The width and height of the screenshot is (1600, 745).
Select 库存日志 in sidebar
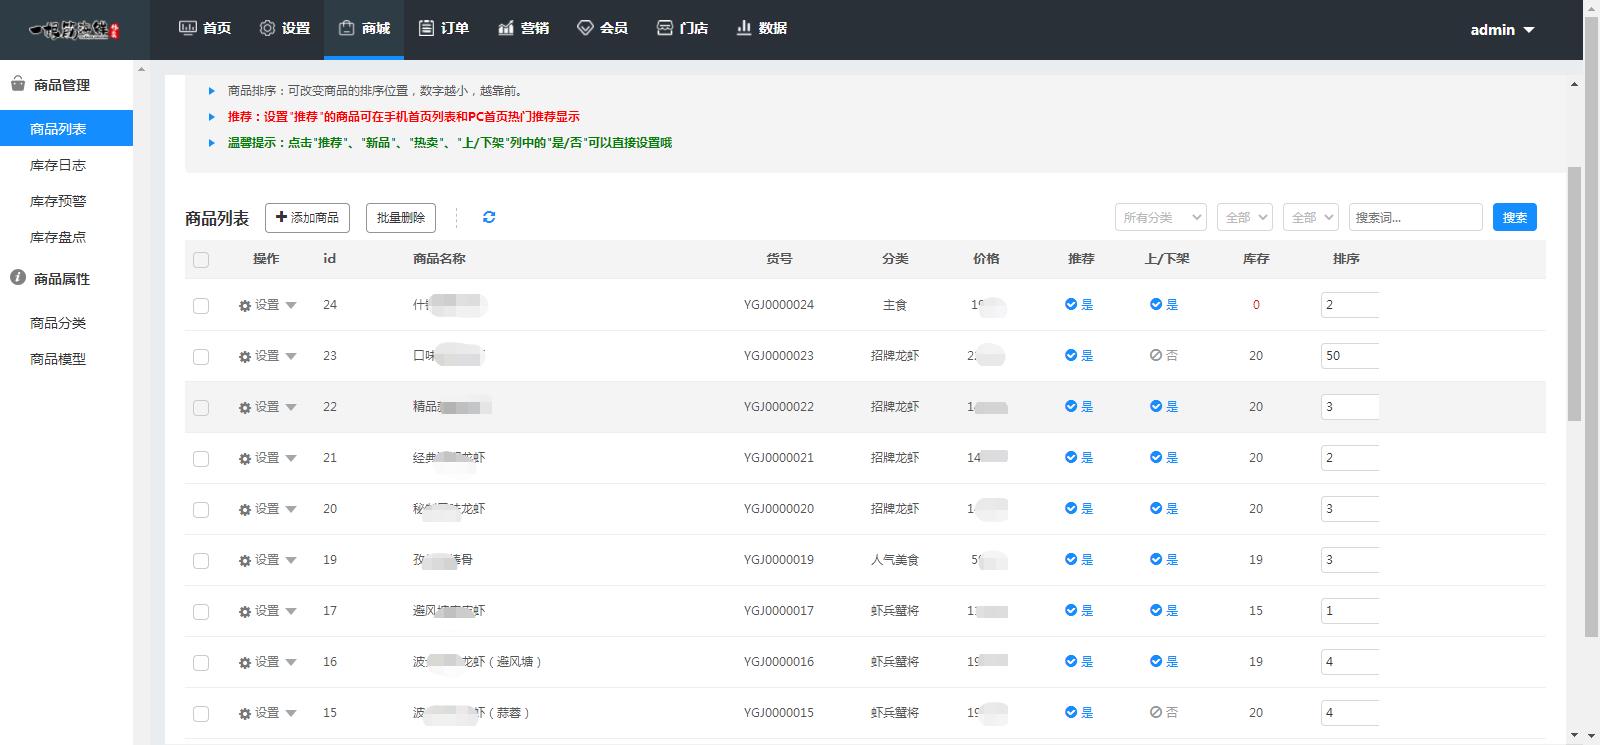(x=58, y=165)
